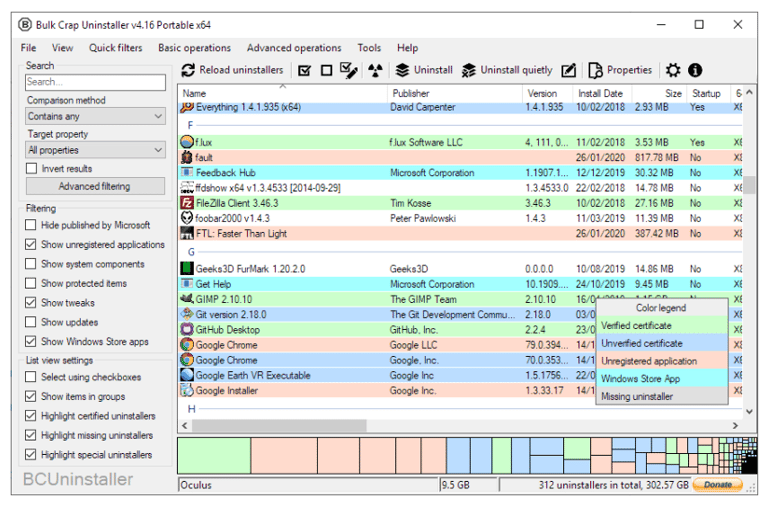Open the Quick filters menu
768x507 pixels.
pyautogui.click(x=116, y=48)
